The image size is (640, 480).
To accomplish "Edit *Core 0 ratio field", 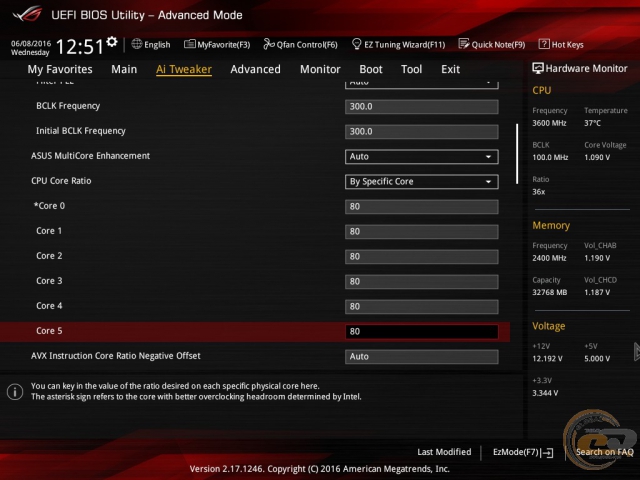I will 422,207.
